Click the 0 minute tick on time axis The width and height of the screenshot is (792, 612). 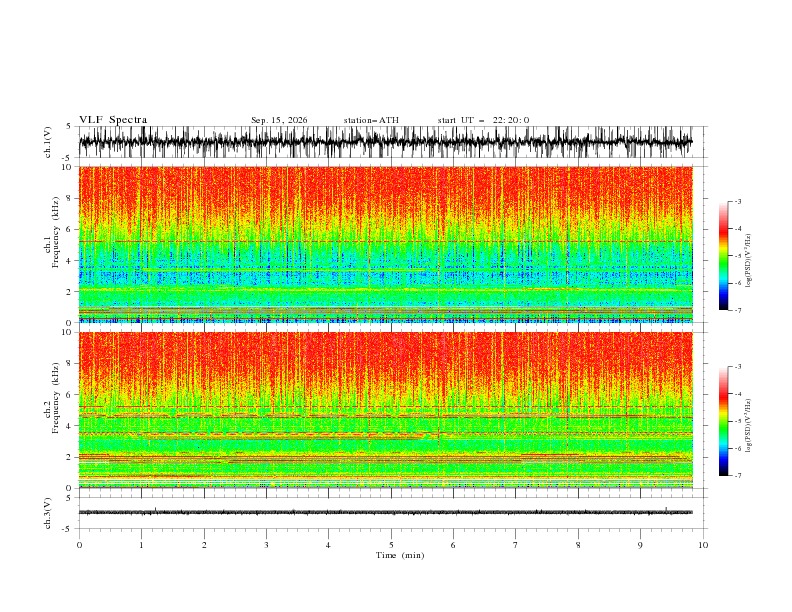click(79, 545)
